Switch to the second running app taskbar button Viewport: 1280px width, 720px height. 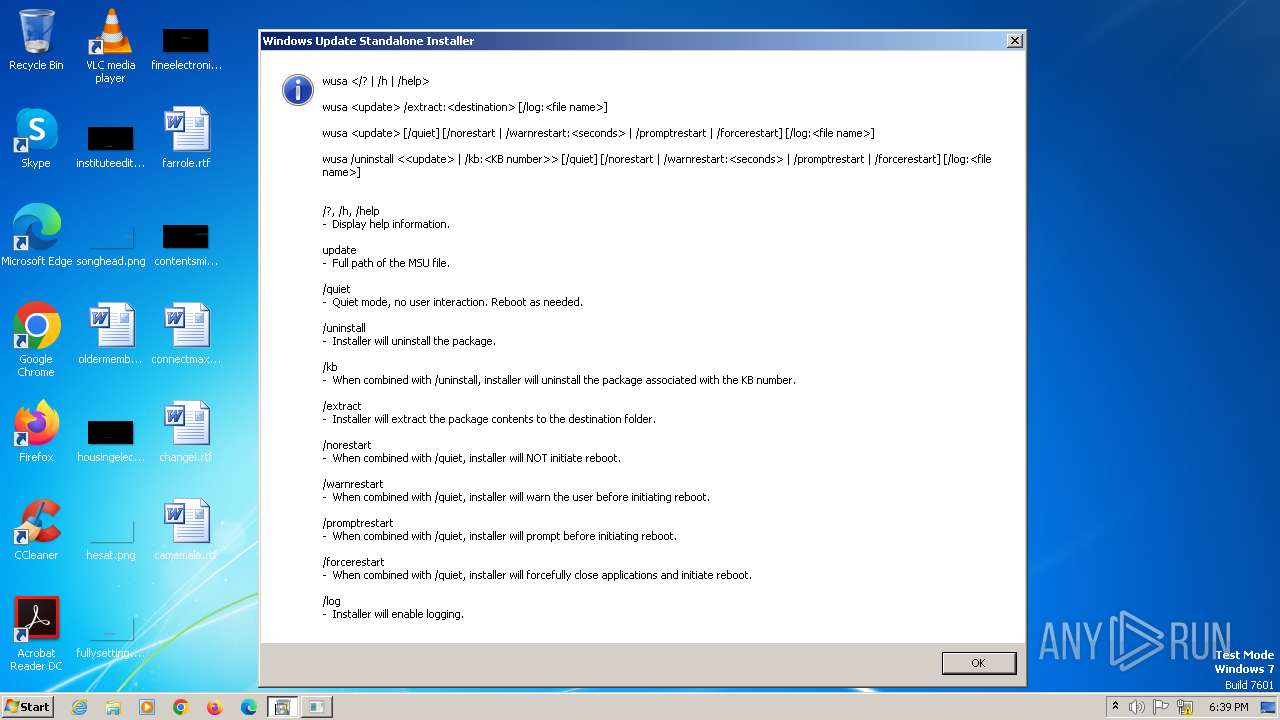[316, 707]
